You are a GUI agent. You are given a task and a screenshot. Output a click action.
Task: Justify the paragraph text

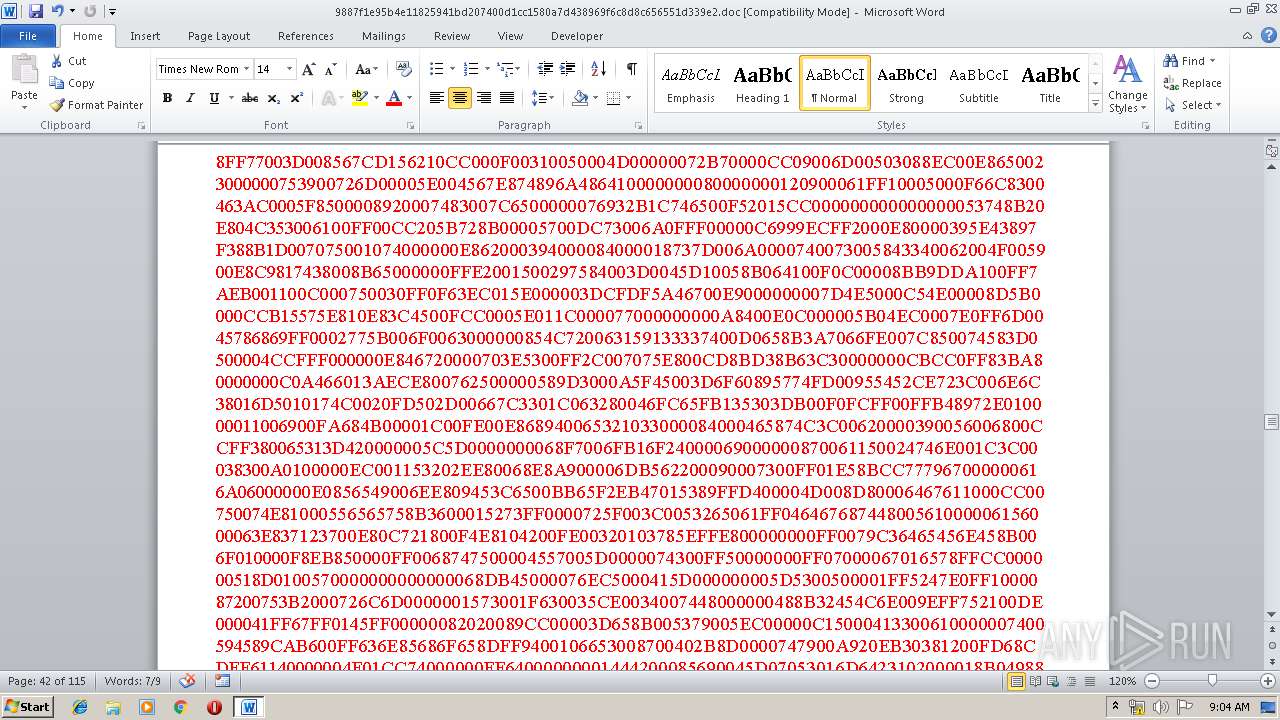click(507, 98)
